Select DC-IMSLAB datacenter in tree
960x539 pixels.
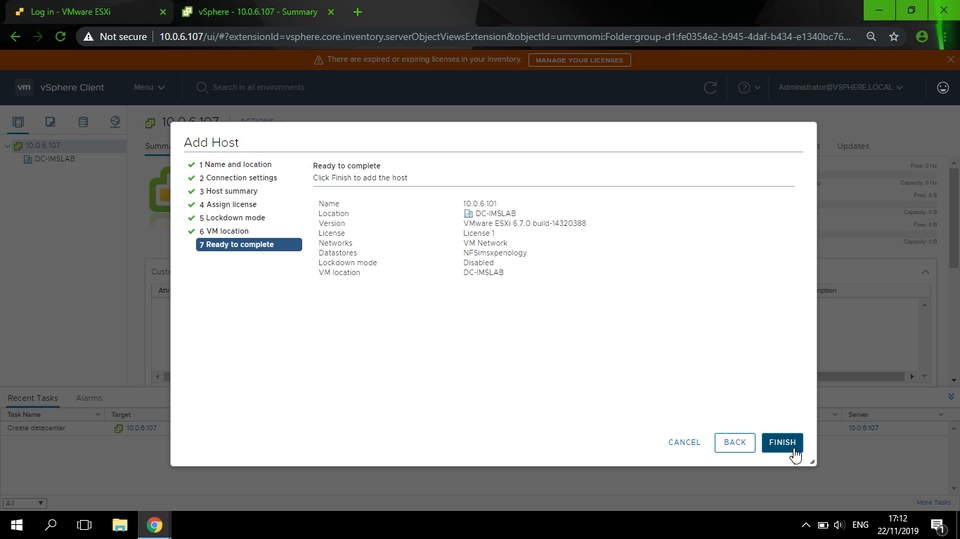pyautogui.click(x=54, y=159)
